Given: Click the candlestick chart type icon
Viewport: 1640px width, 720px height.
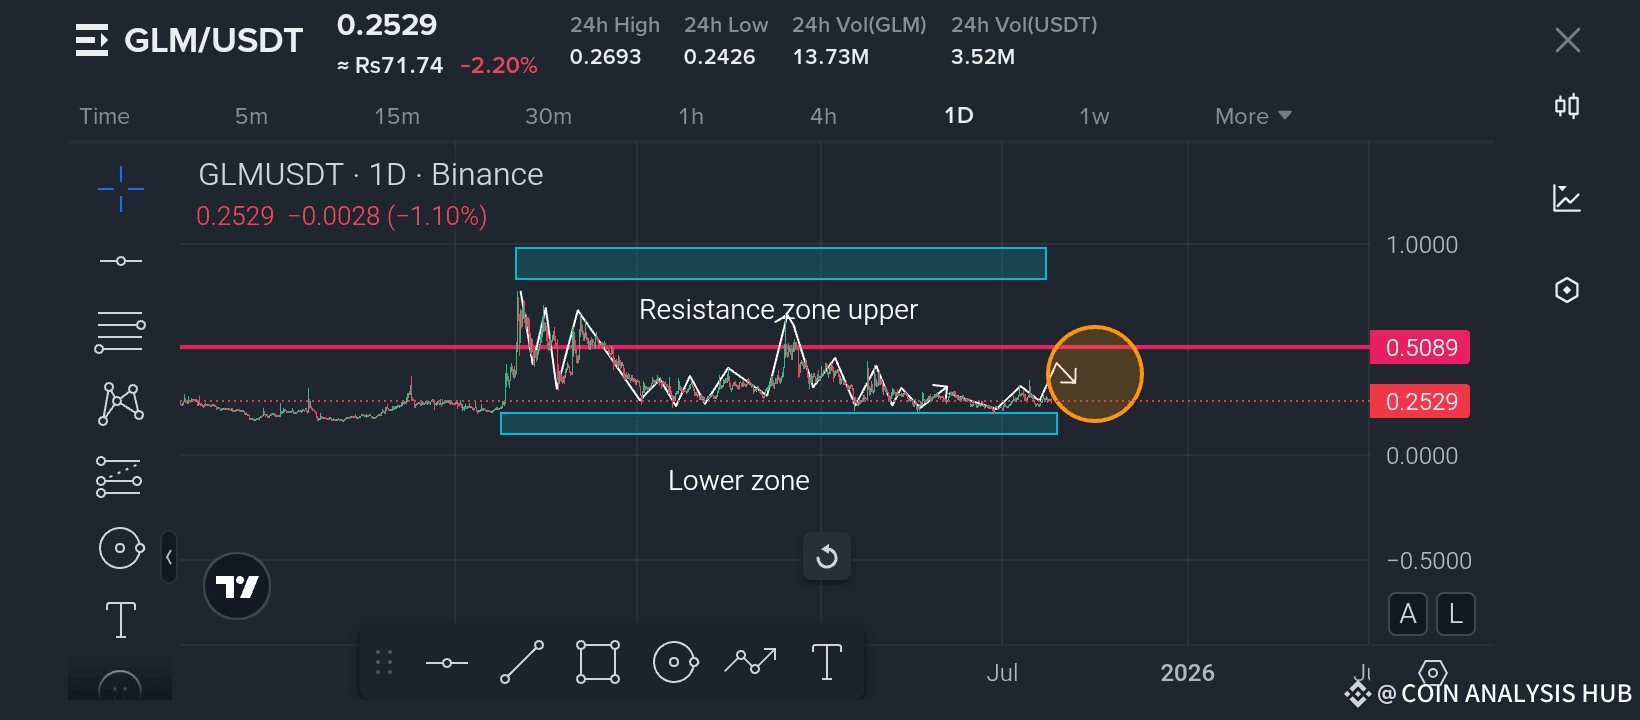Looking at the screenshot, I should 1567,106.
